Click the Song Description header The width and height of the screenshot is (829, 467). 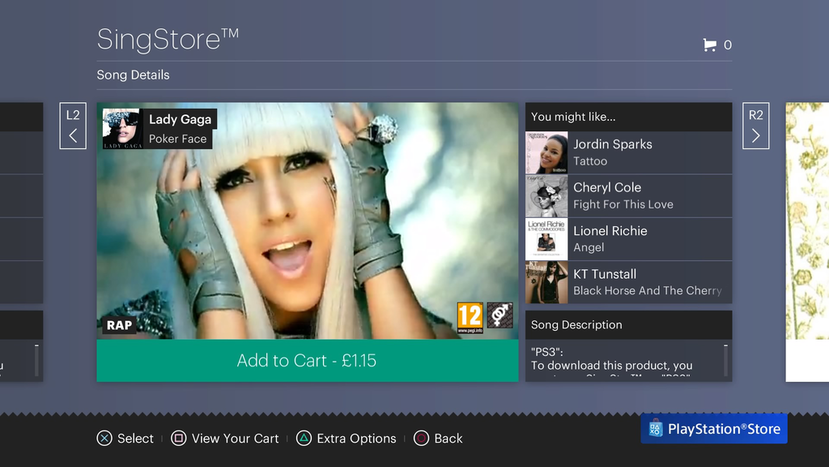[629, 325]
